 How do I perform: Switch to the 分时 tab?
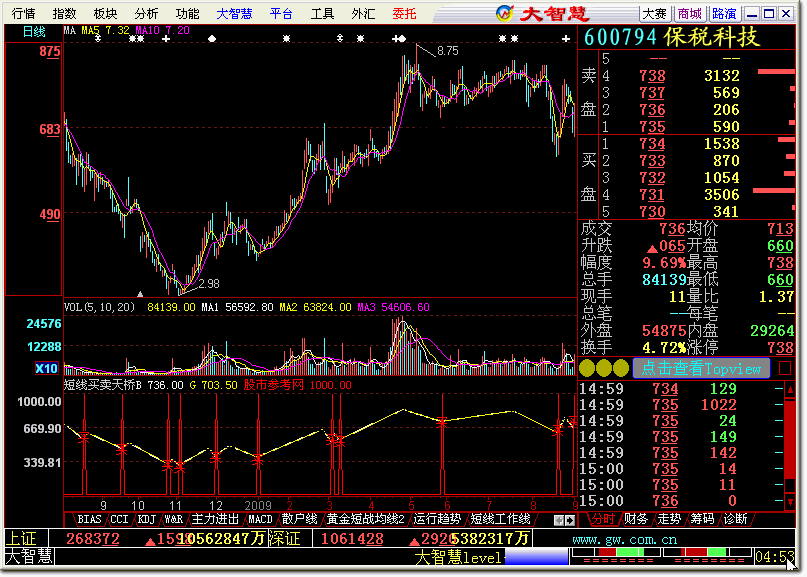(x=602, y=519)
